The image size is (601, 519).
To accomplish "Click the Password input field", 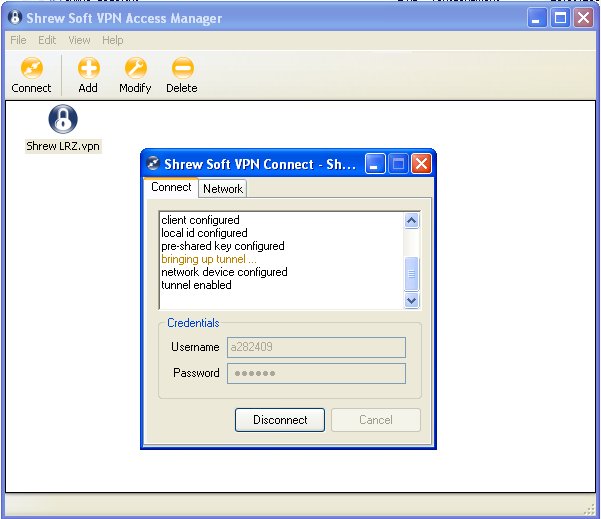I will tap(316, 373).
